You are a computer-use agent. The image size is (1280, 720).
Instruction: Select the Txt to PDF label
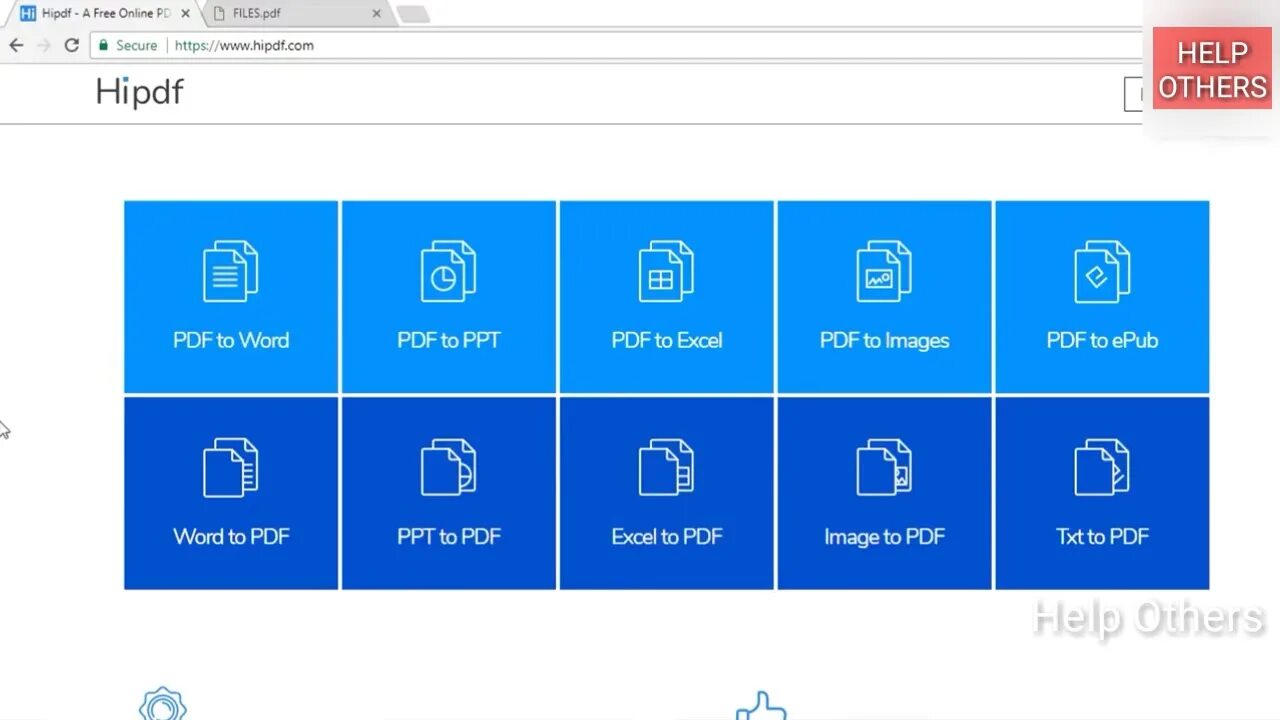click(1102, 536)
